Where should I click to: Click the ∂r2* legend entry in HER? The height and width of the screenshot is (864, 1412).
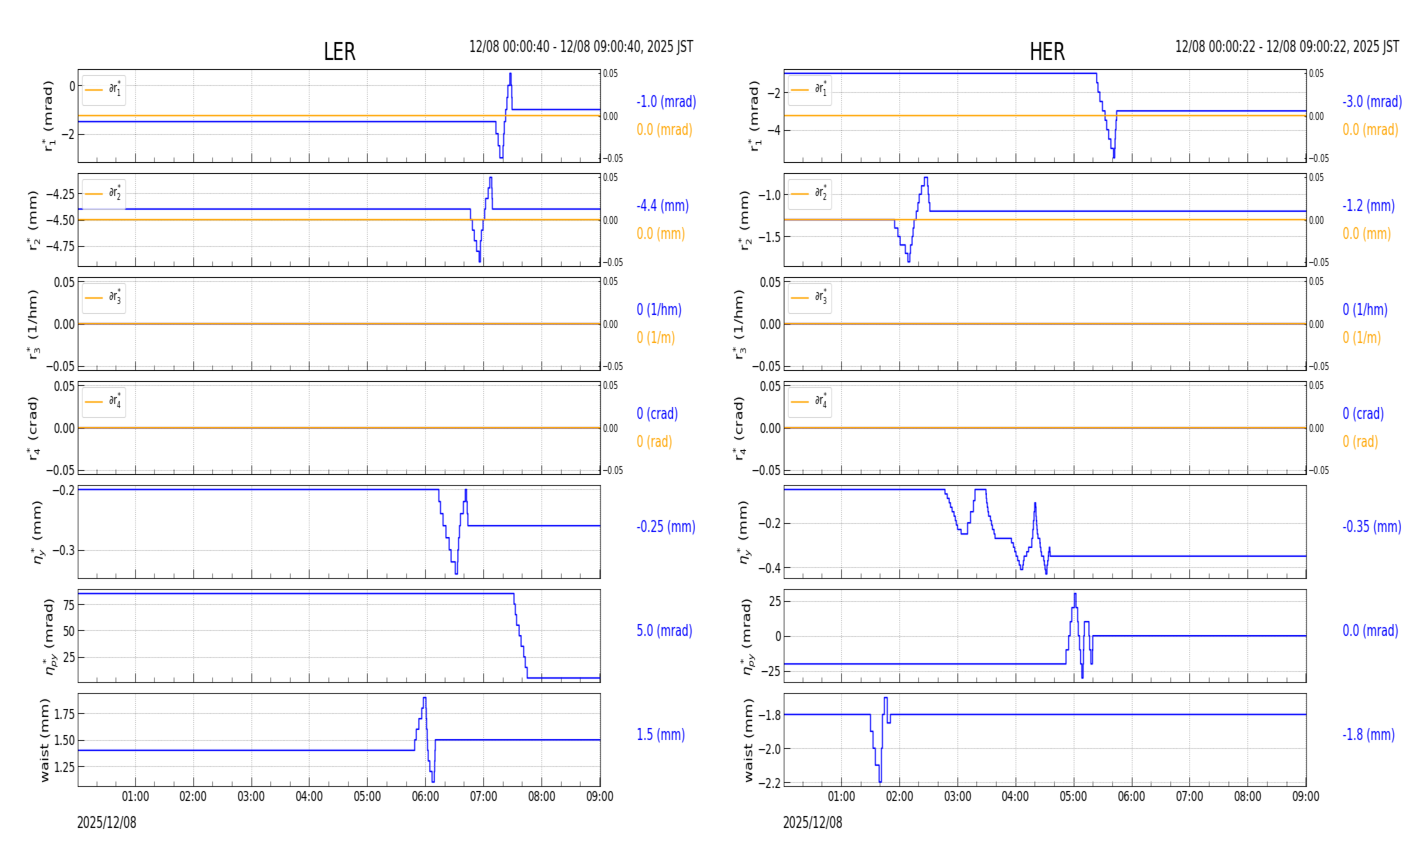point(810,193)
